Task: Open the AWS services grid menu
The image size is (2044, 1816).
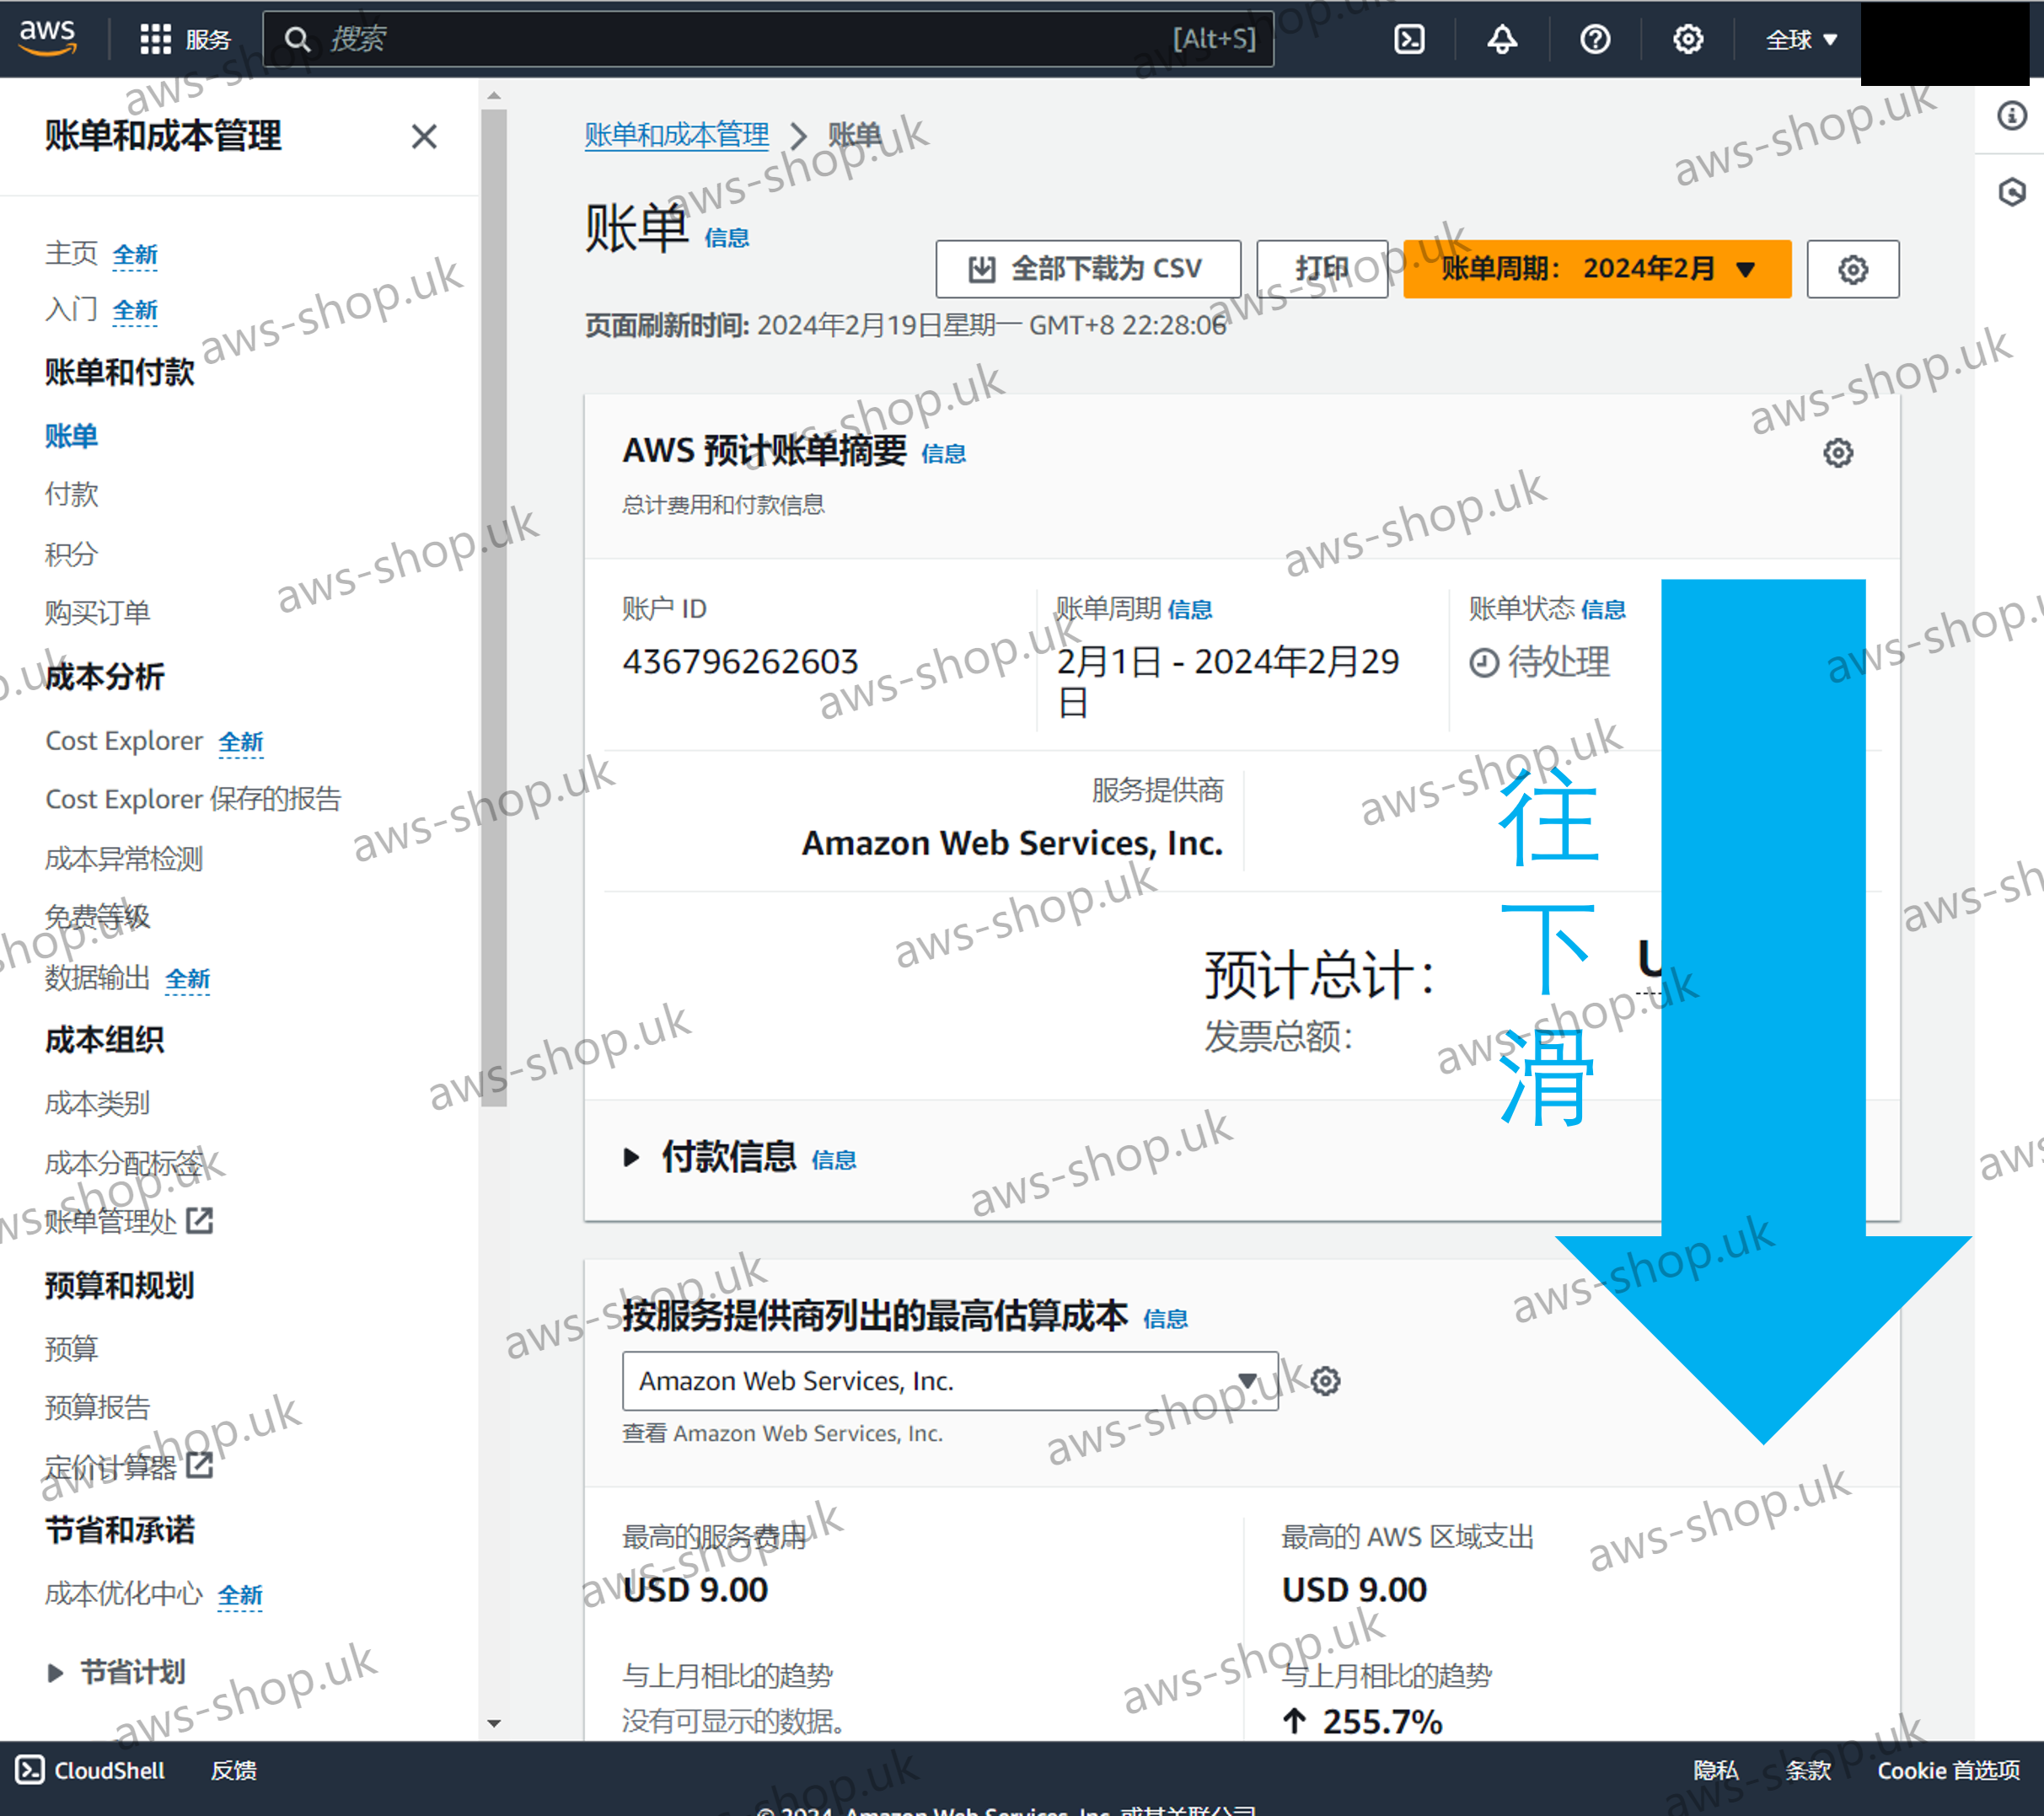Action: click(x=155, y=39)
